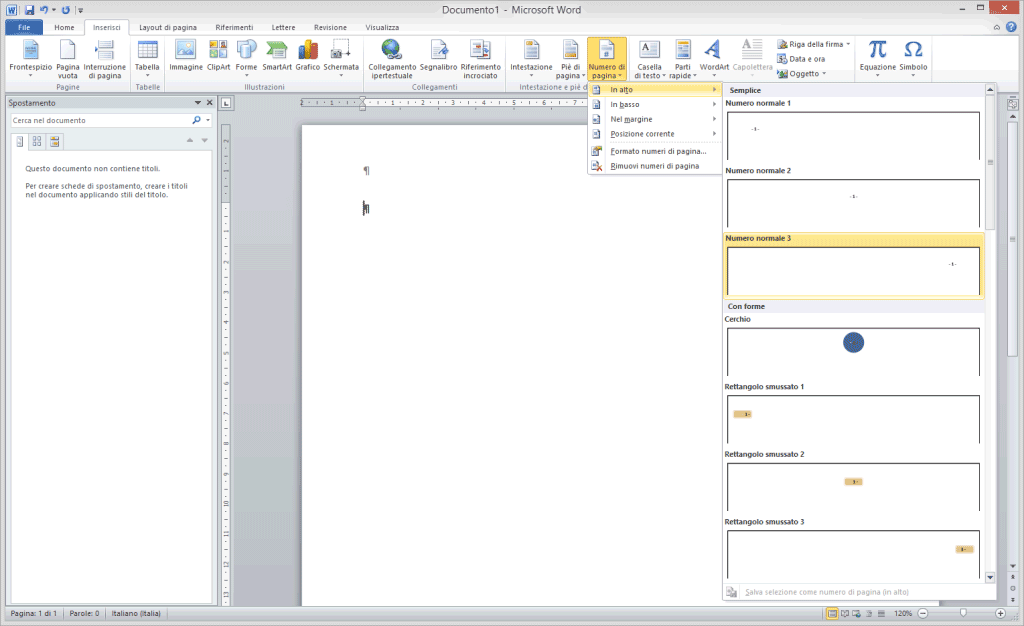1024x626 pixels.
Task: Switch to the Riferimenti tab
Action: [x=234, y=27]
